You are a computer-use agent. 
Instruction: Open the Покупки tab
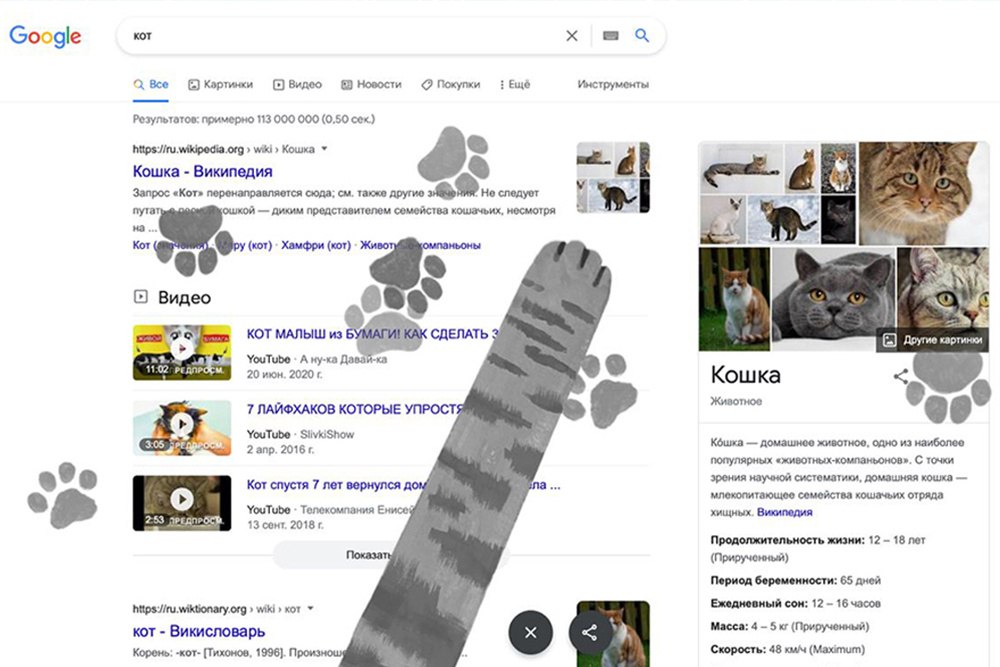(x=450, y=85)
